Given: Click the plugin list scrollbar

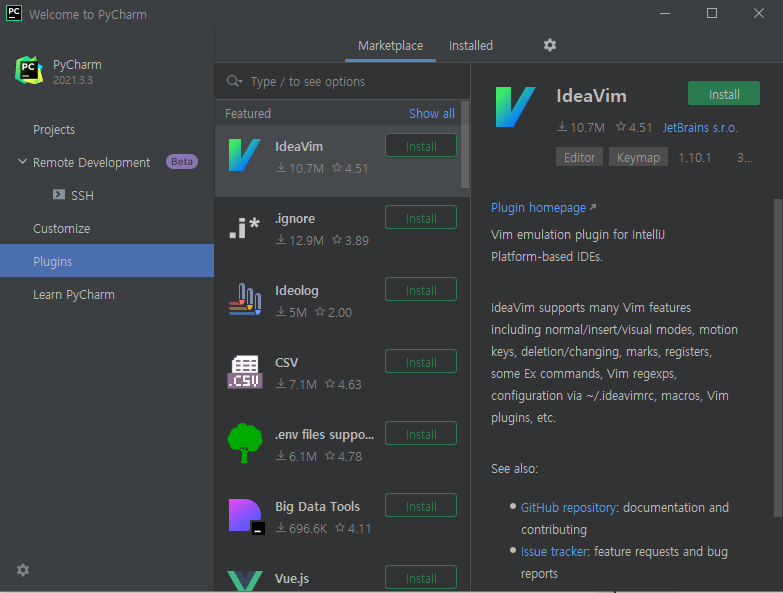Looking at the screenshot, I should 465,145.
